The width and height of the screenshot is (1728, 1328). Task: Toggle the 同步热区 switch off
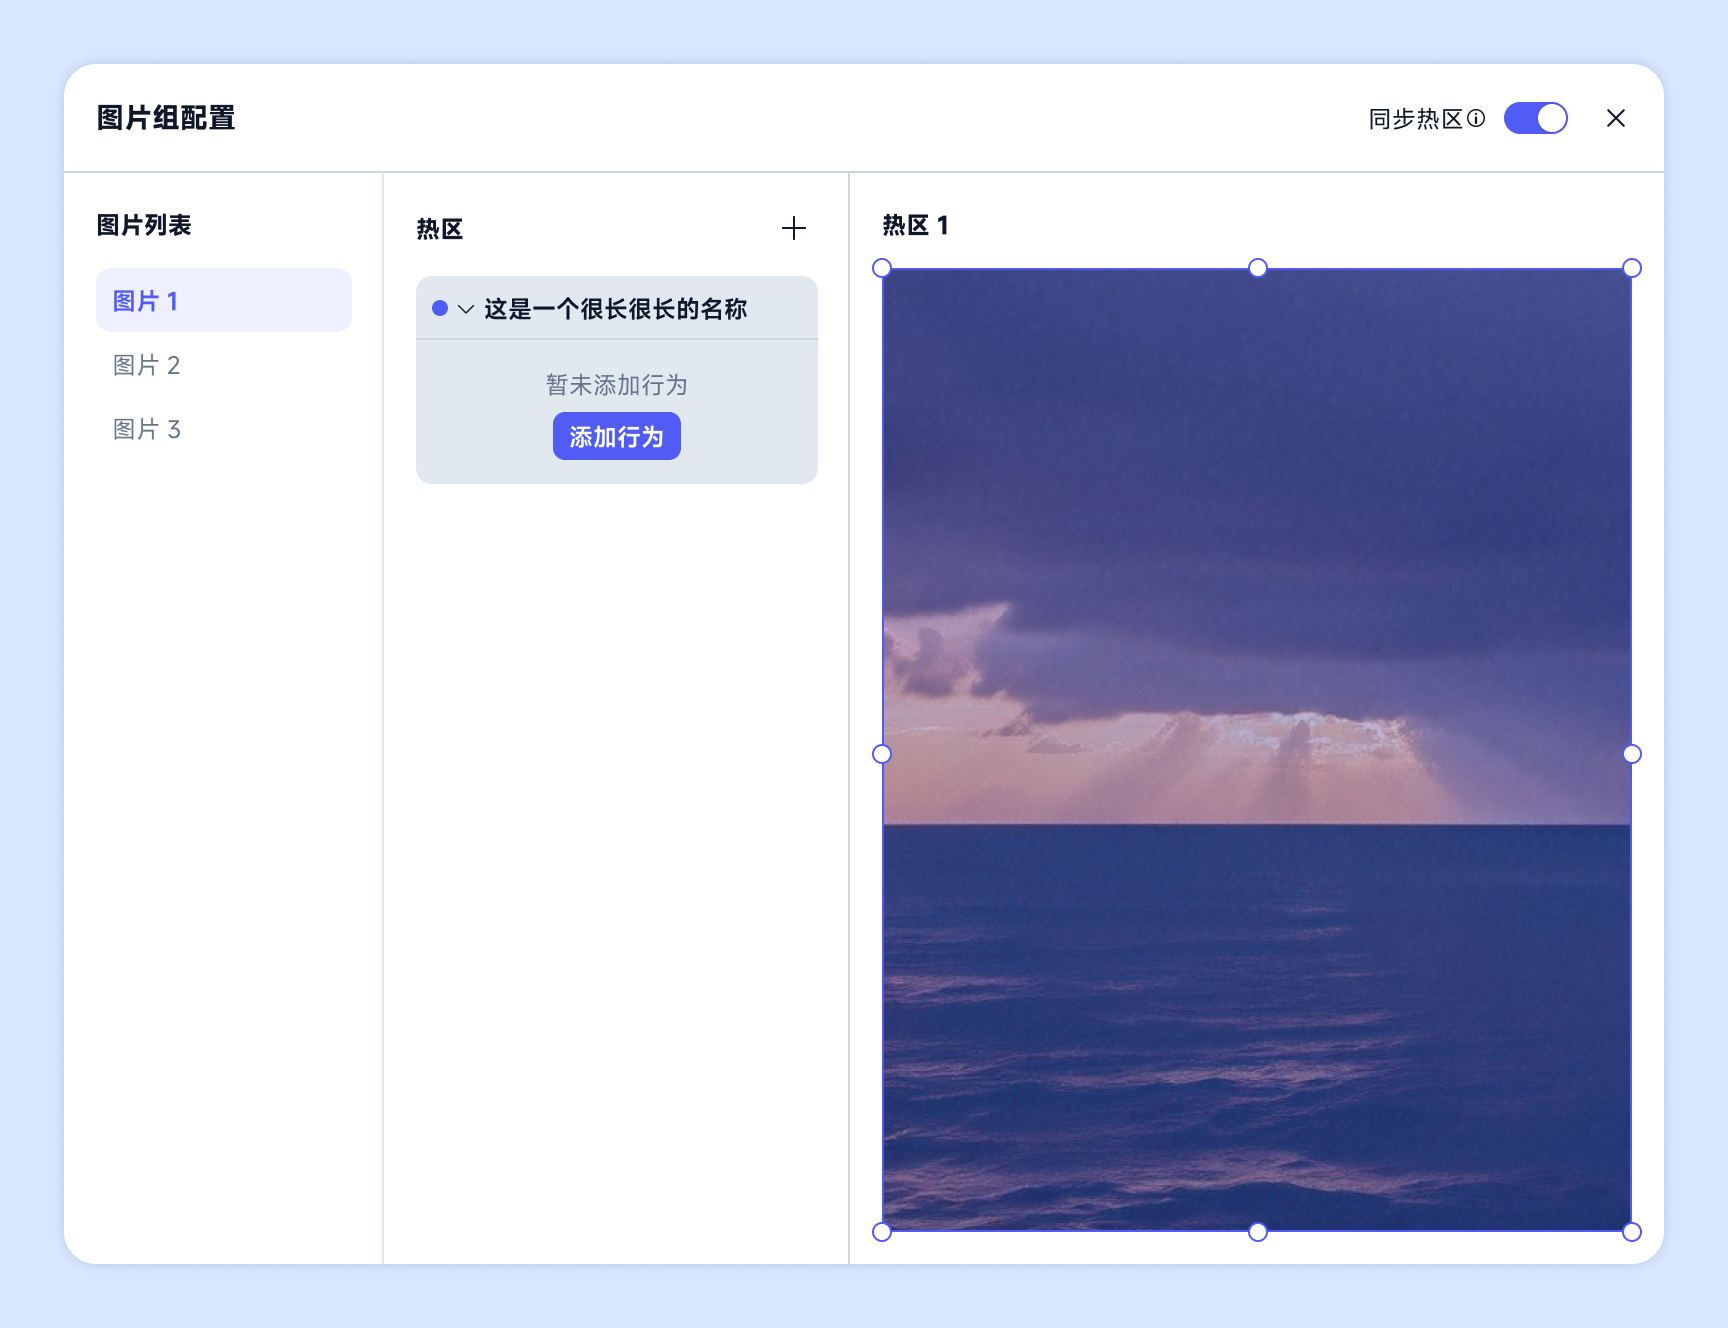tap(1536, 118)
